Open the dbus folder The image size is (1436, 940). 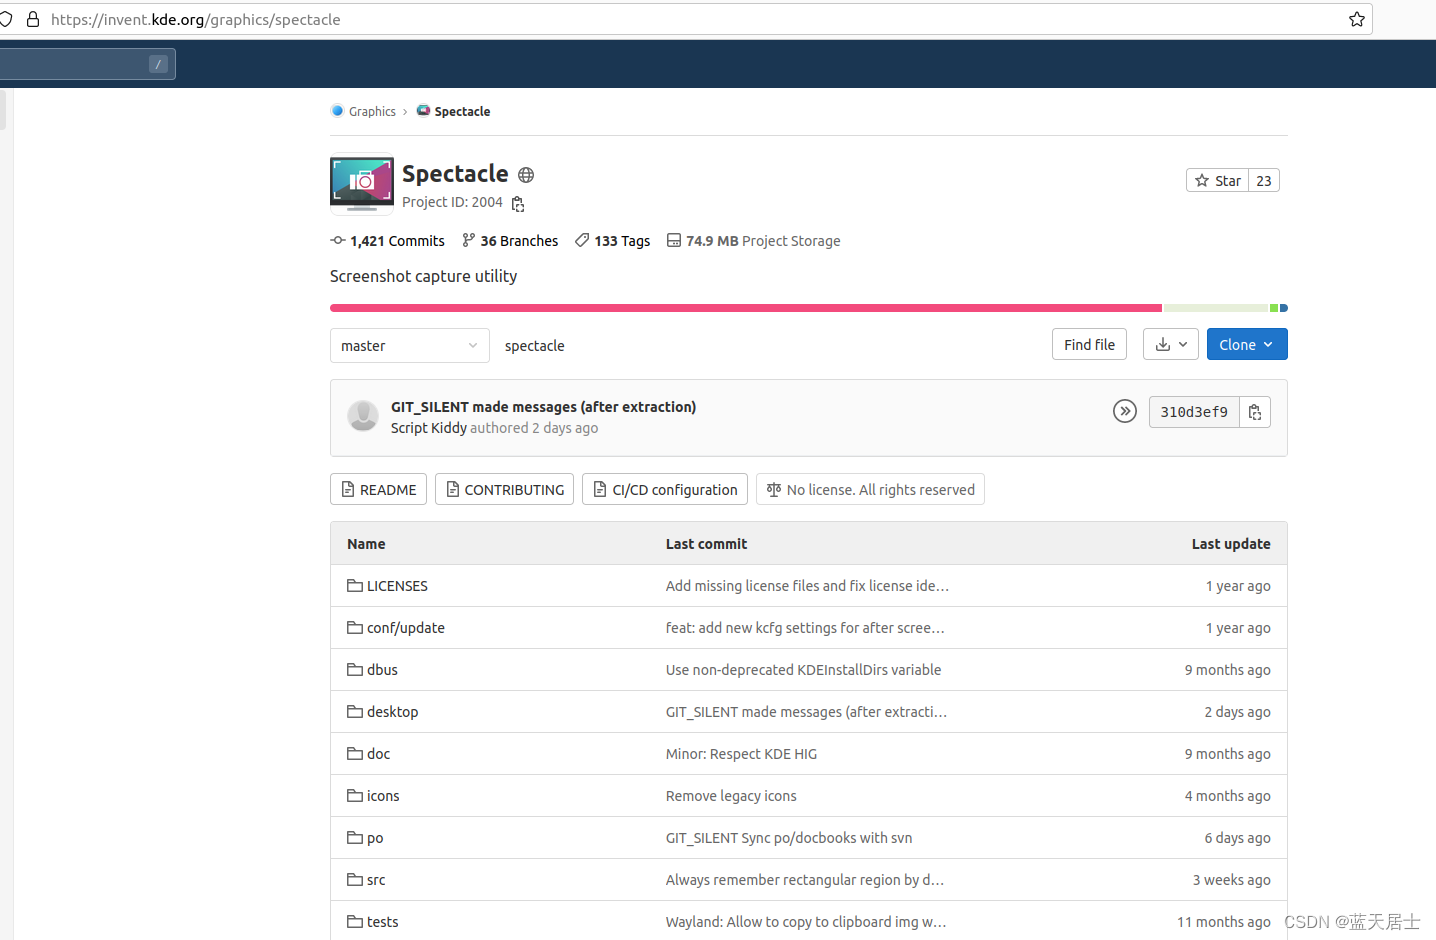382,670
